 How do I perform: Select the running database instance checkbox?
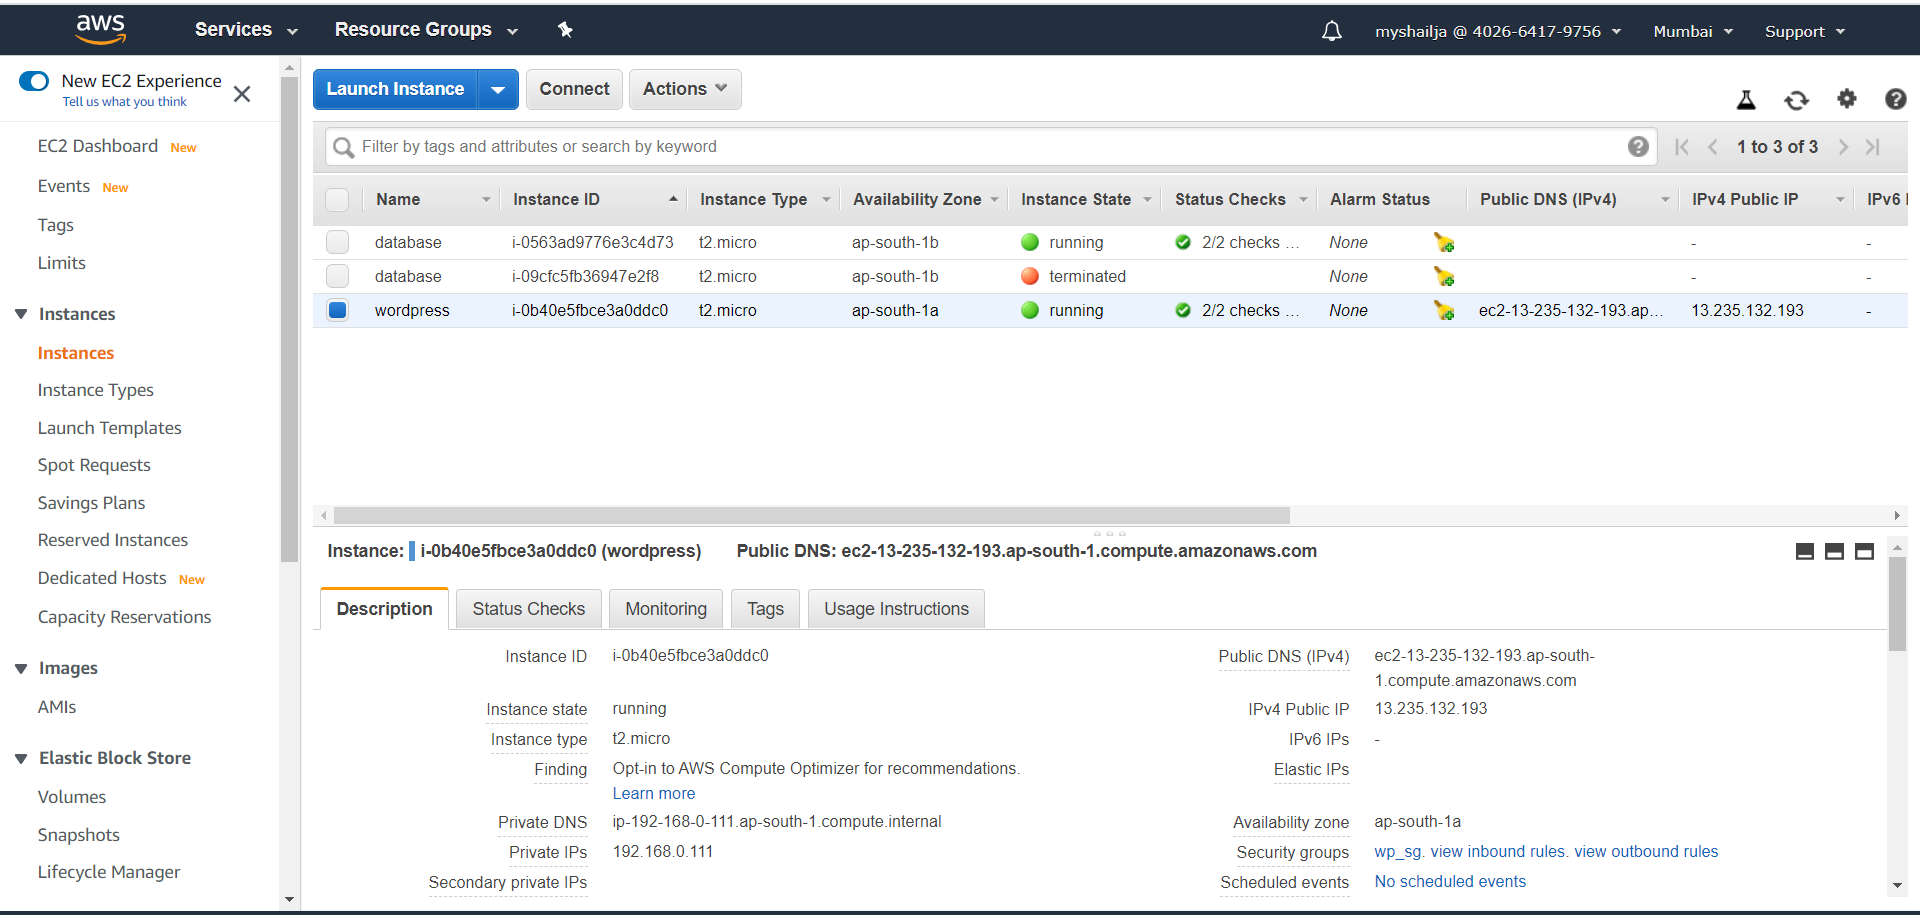(x=337, y=242)
